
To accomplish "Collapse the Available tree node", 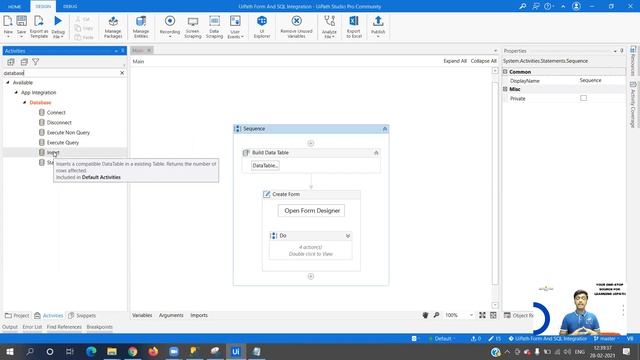I will coord(8,82).
